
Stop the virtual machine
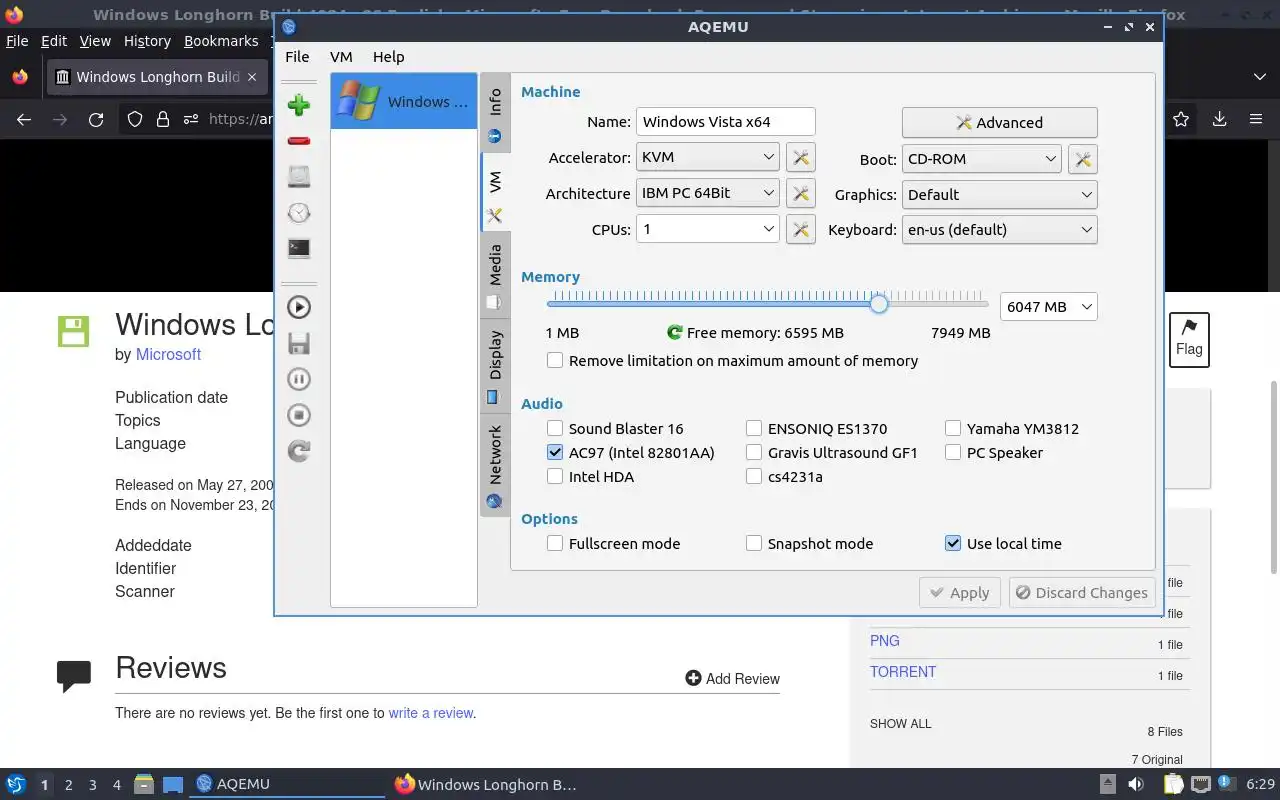tap(298, 415)
